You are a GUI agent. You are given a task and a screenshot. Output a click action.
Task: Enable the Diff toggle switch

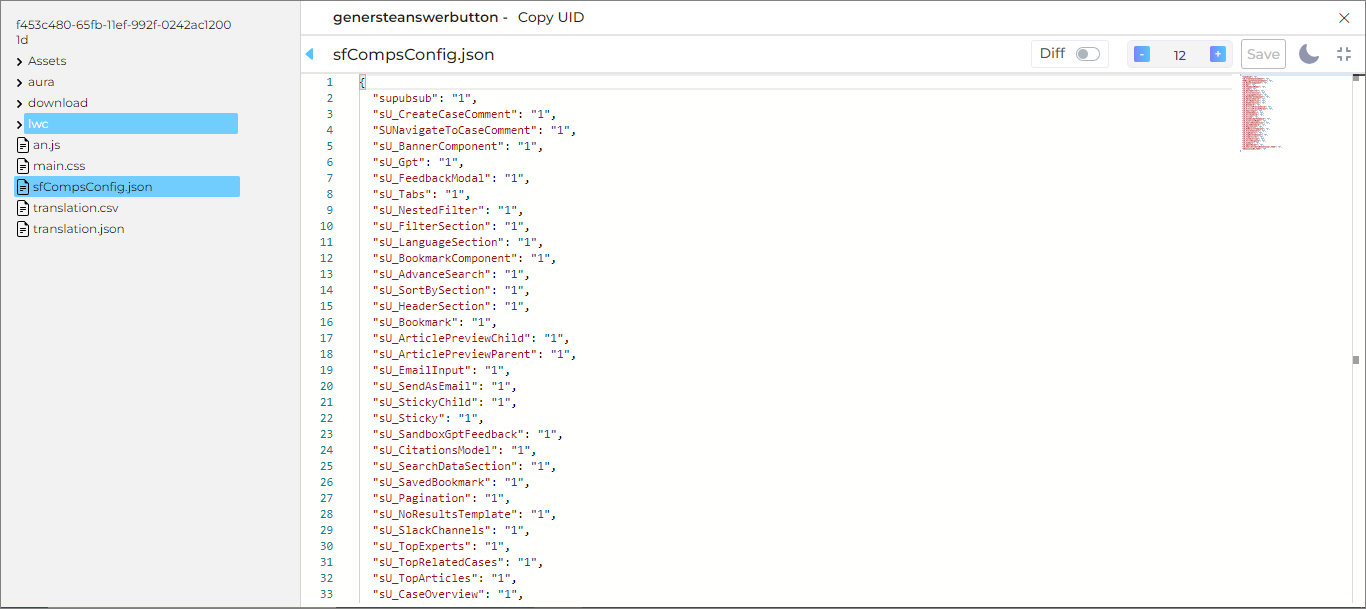[x=1087, y=54]
